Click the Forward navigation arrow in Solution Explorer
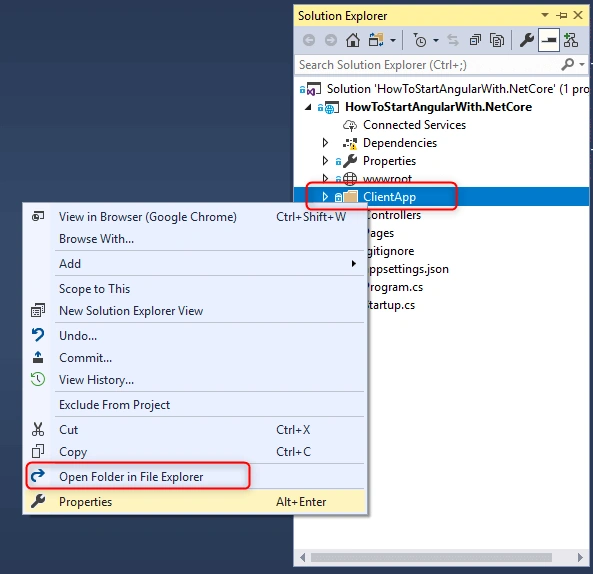The image size is (593, 574). coord(331,40)
